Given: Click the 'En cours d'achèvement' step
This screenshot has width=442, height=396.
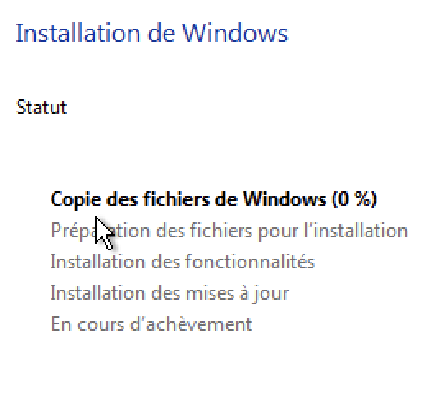Looking at the screenshot, I should click(151, 324).
